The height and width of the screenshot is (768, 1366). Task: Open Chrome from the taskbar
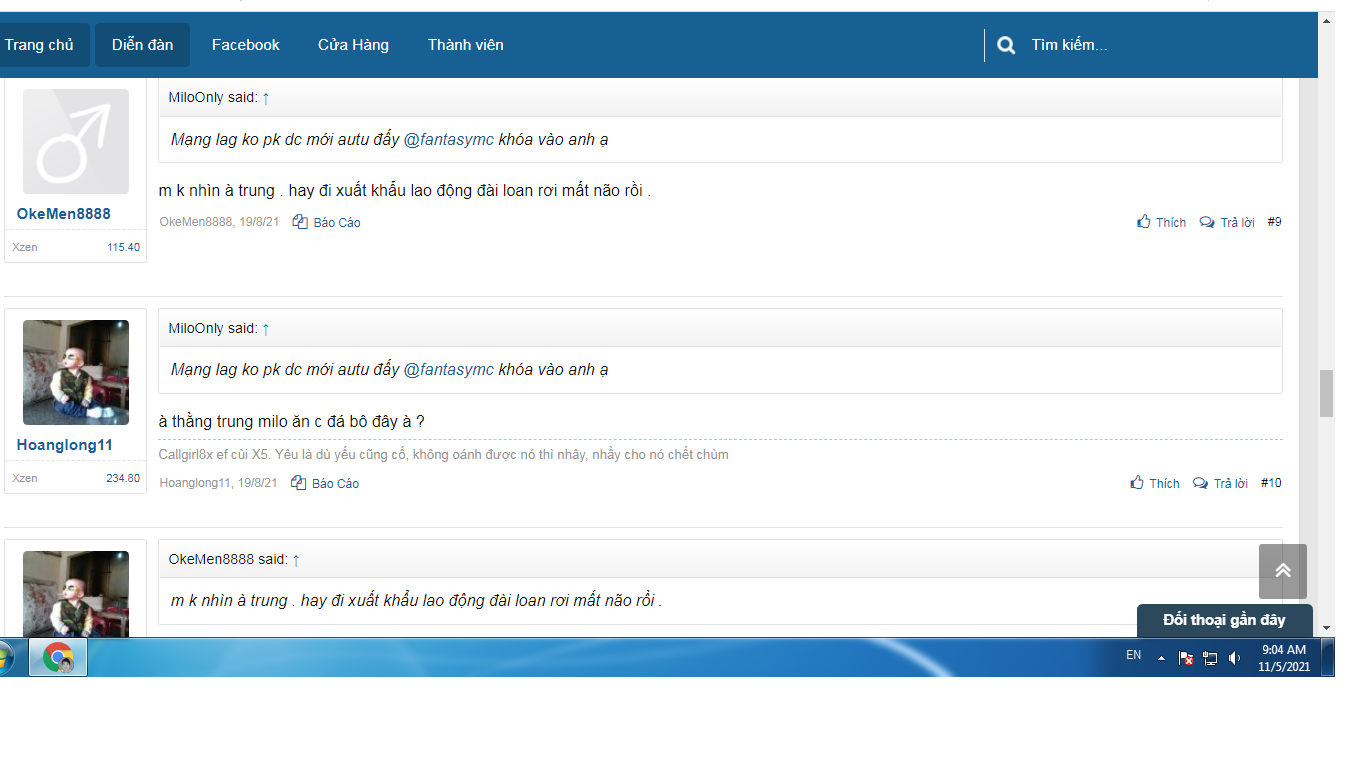[58, 658]
